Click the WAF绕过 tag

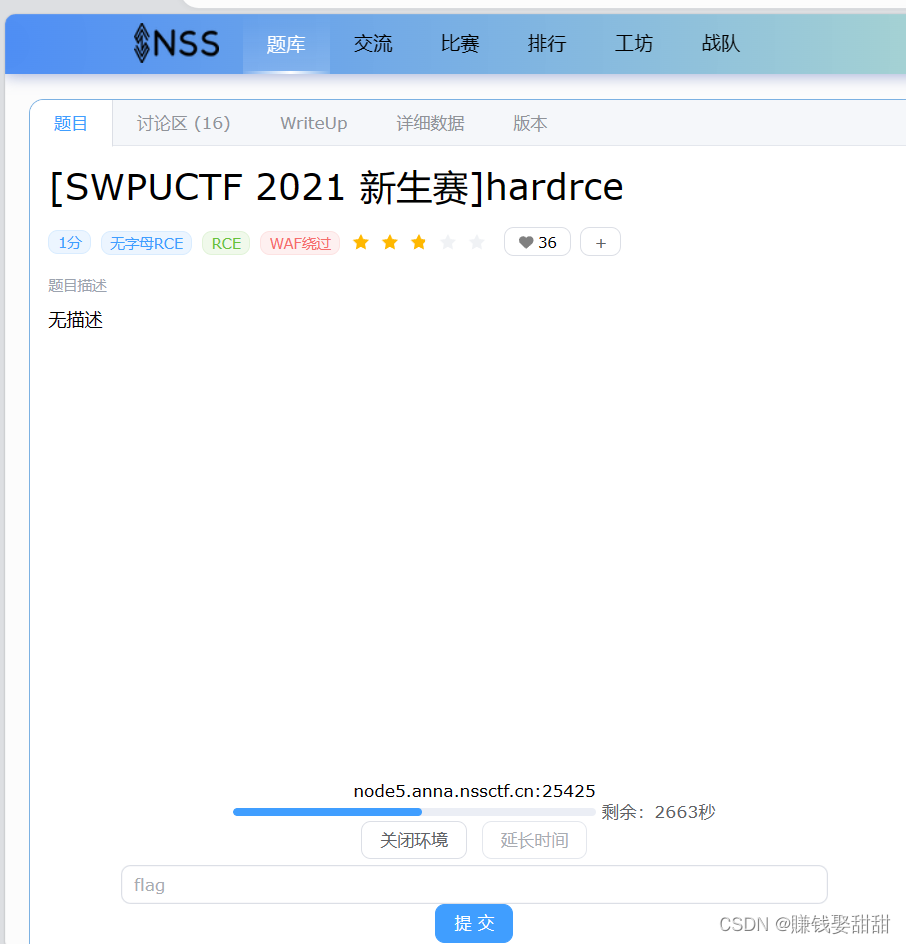click(300, 242)
